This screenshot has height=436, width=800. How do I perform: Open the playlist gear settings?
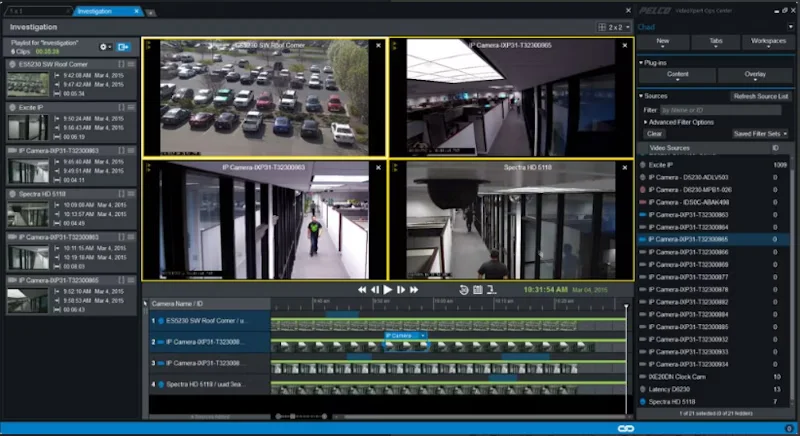point(103,47)
